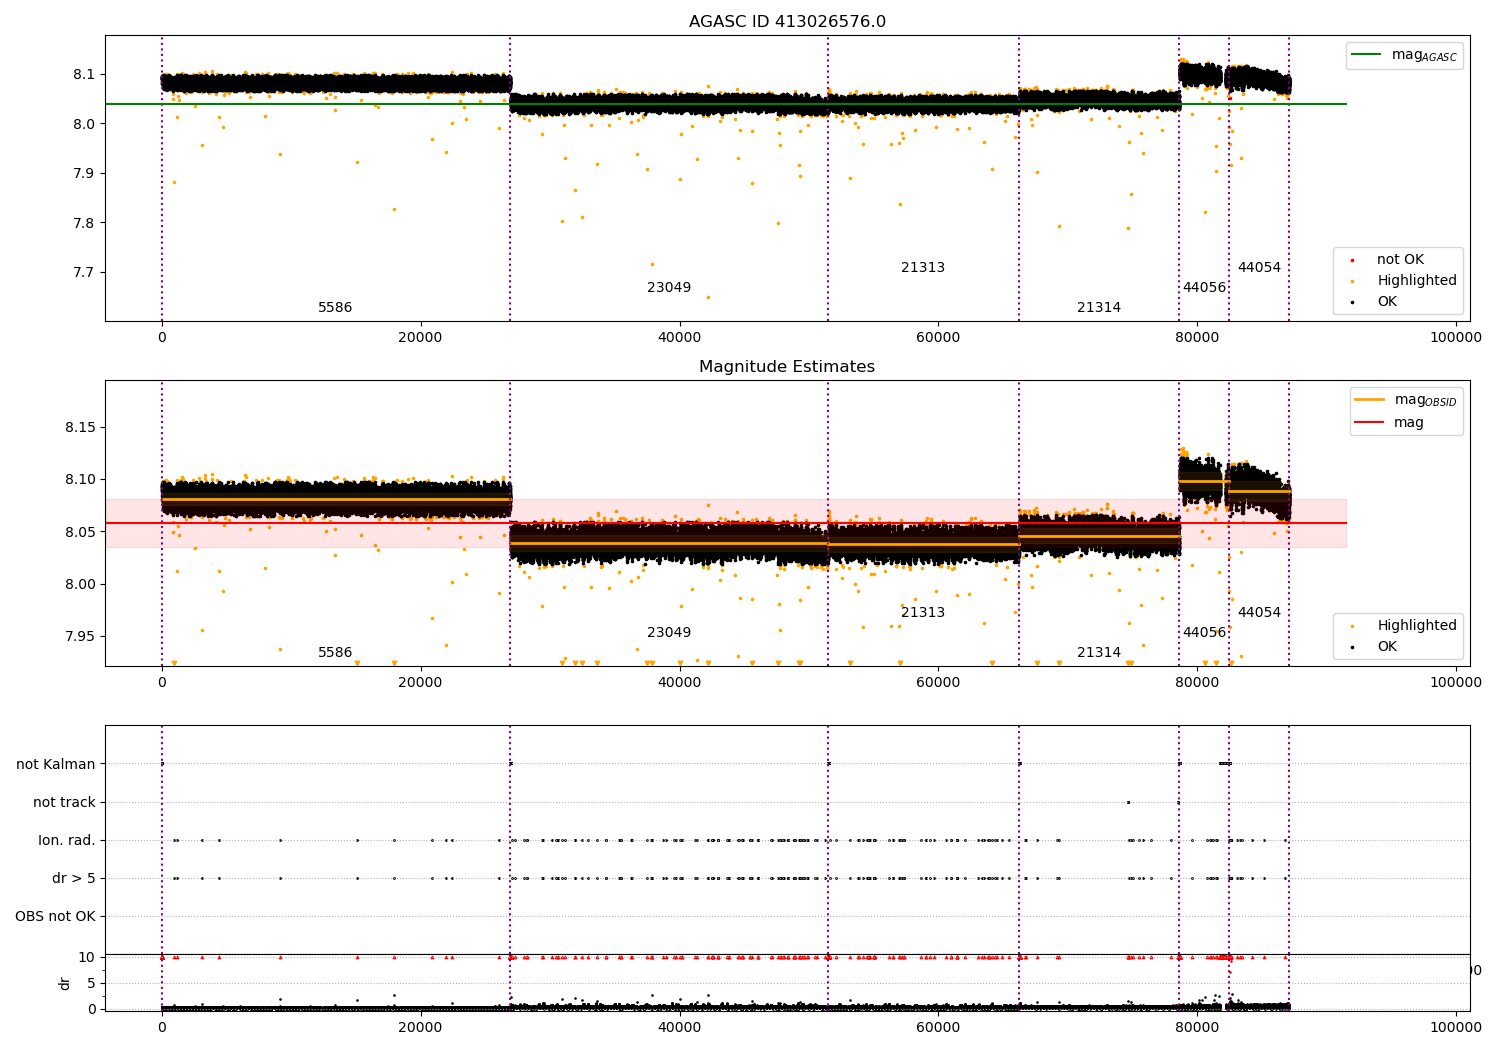This screenshot has height=1050, width=1500.
Task: Click the 'dr' y-axis label
Action: click(65, 983)
